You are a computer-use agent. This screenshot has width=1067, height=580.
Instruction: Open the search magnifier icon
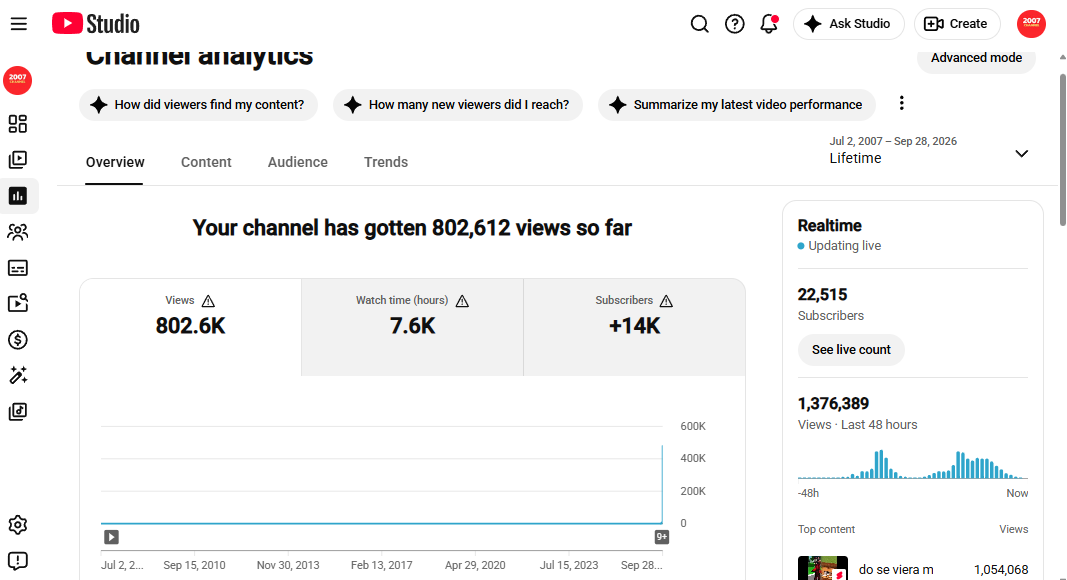(700, 24)
